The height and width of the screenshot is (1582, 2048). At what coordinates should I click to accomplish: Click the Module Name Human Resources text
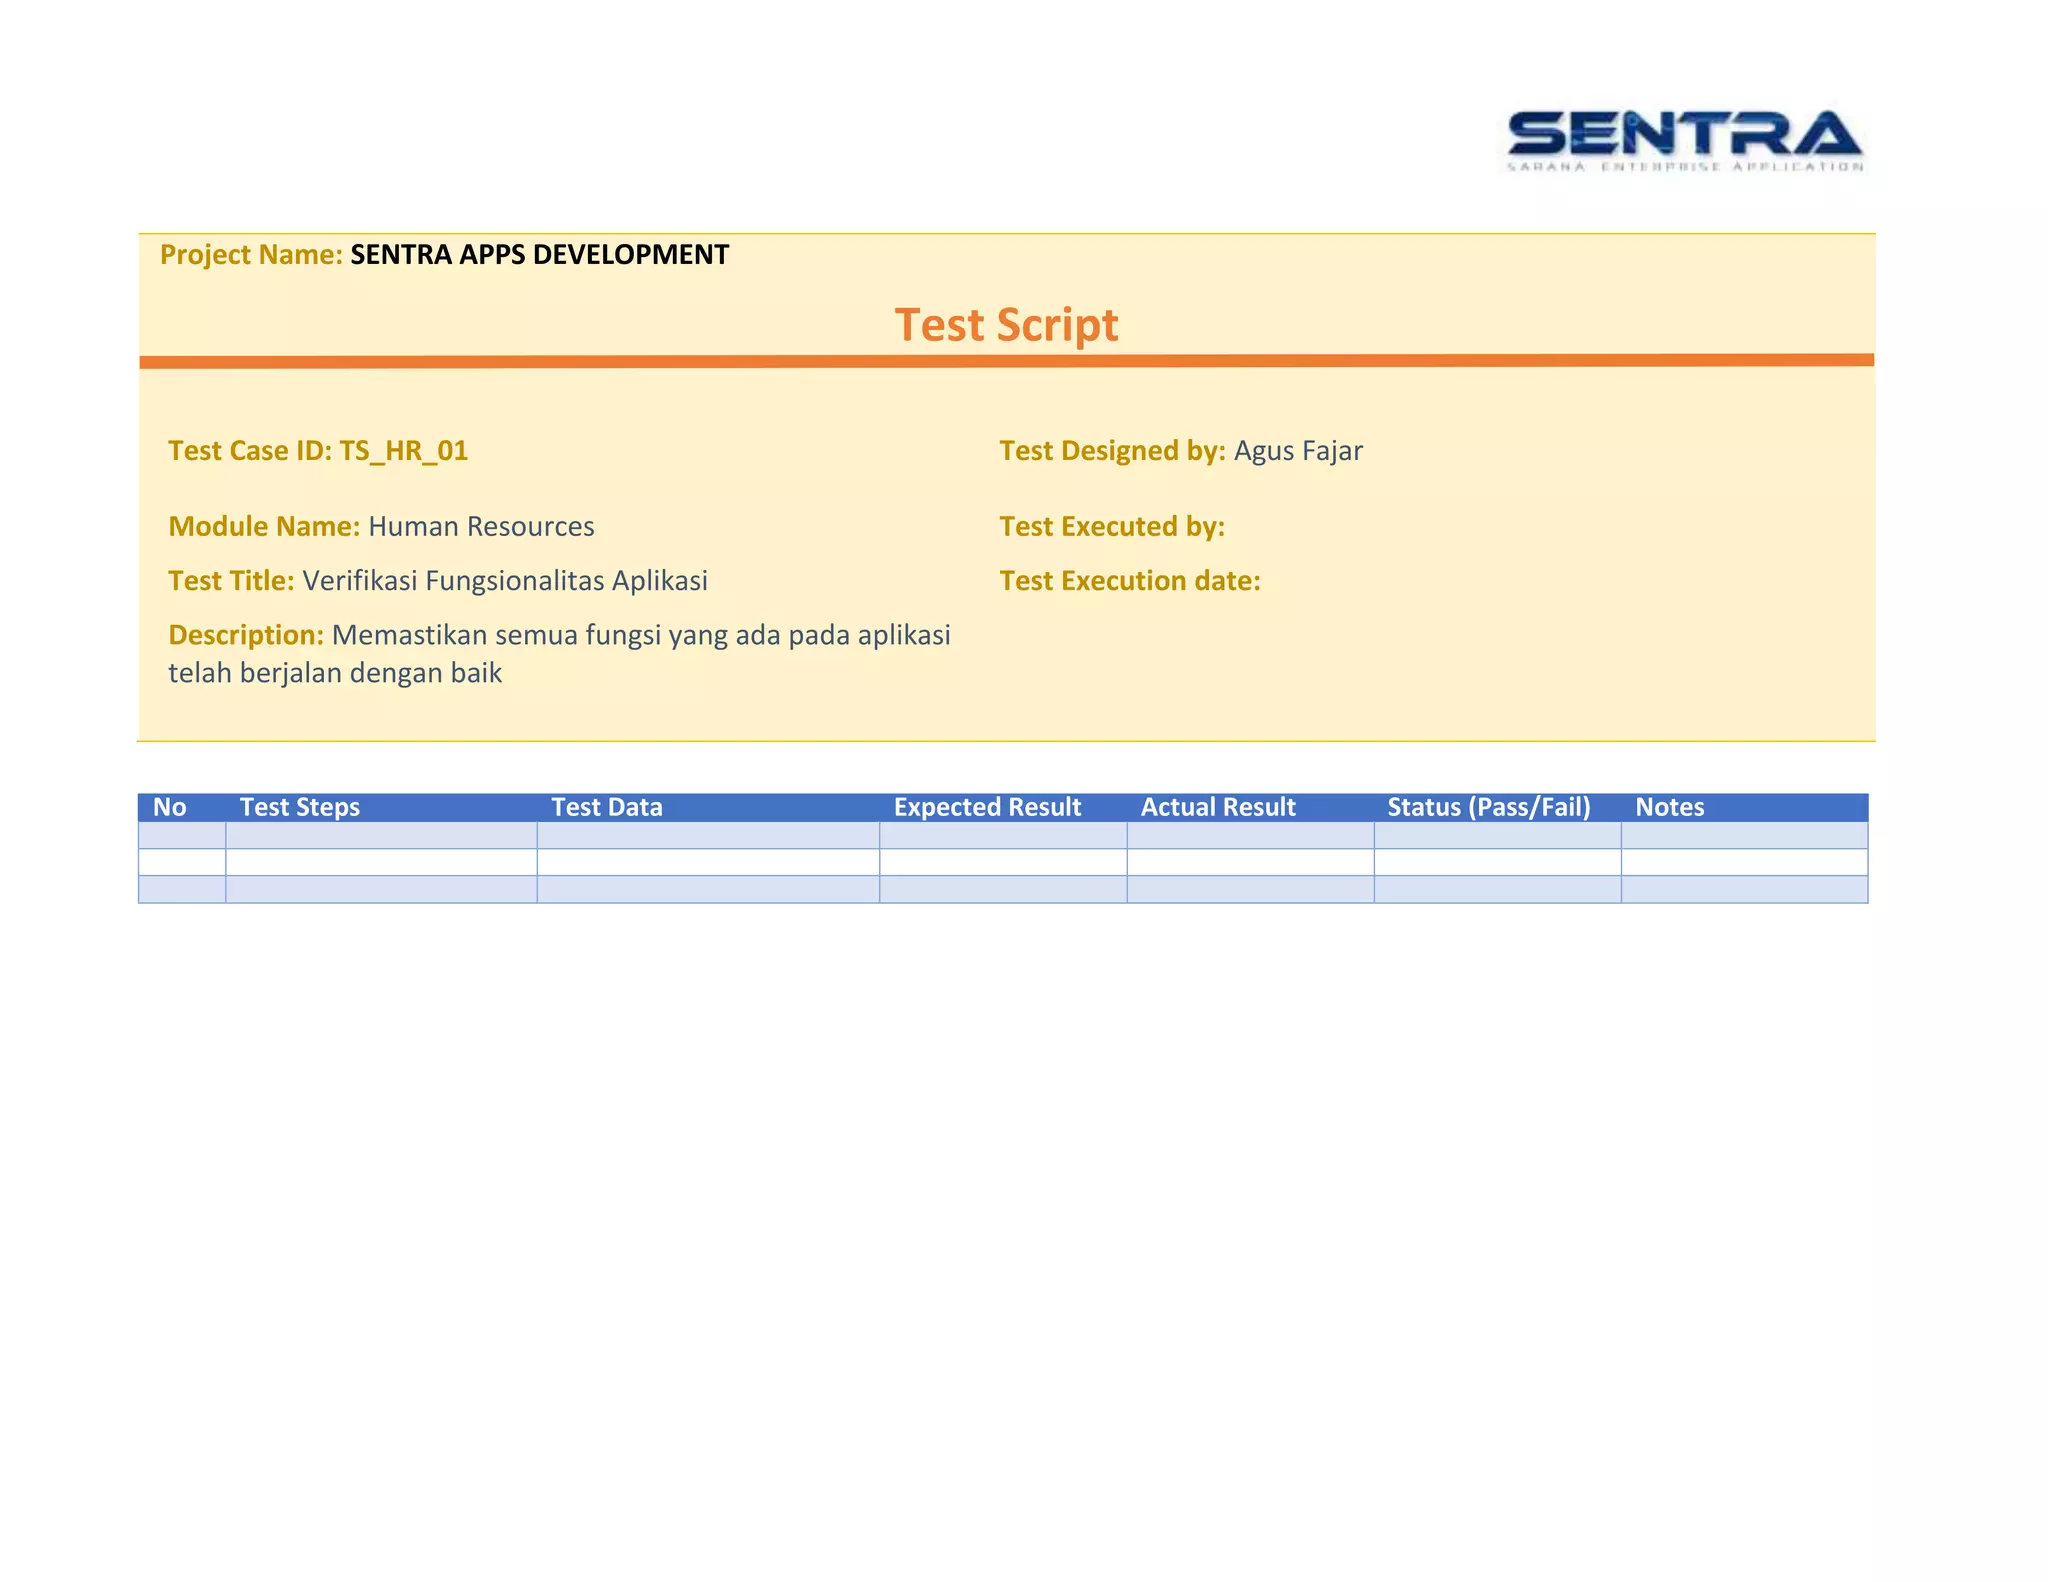(x=381, y=527)
